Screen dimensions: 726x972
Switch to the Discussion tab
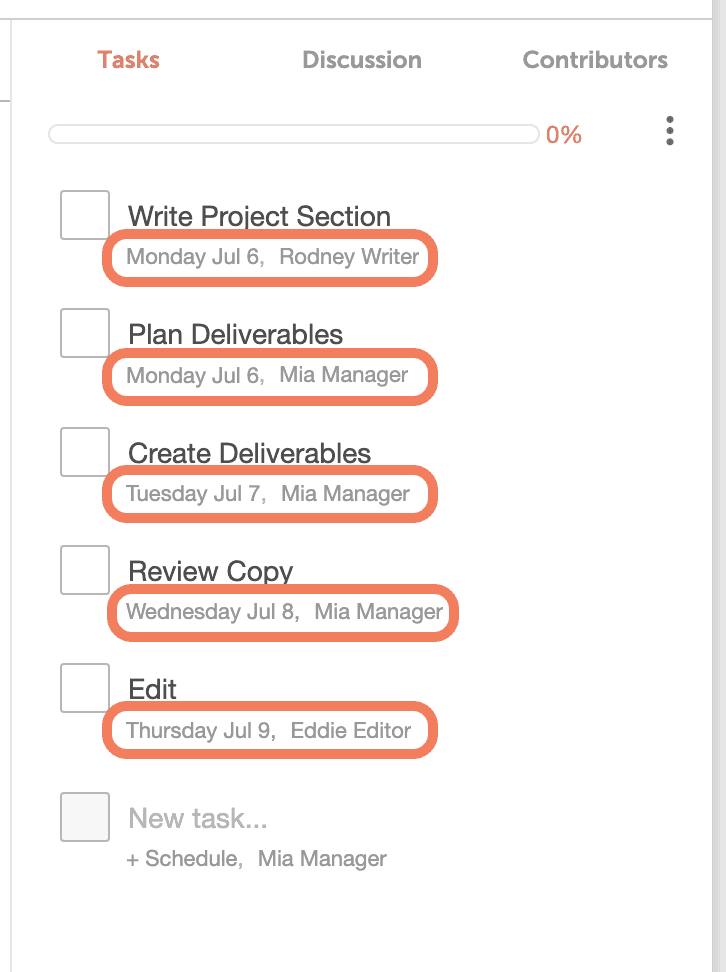point(361,60)
